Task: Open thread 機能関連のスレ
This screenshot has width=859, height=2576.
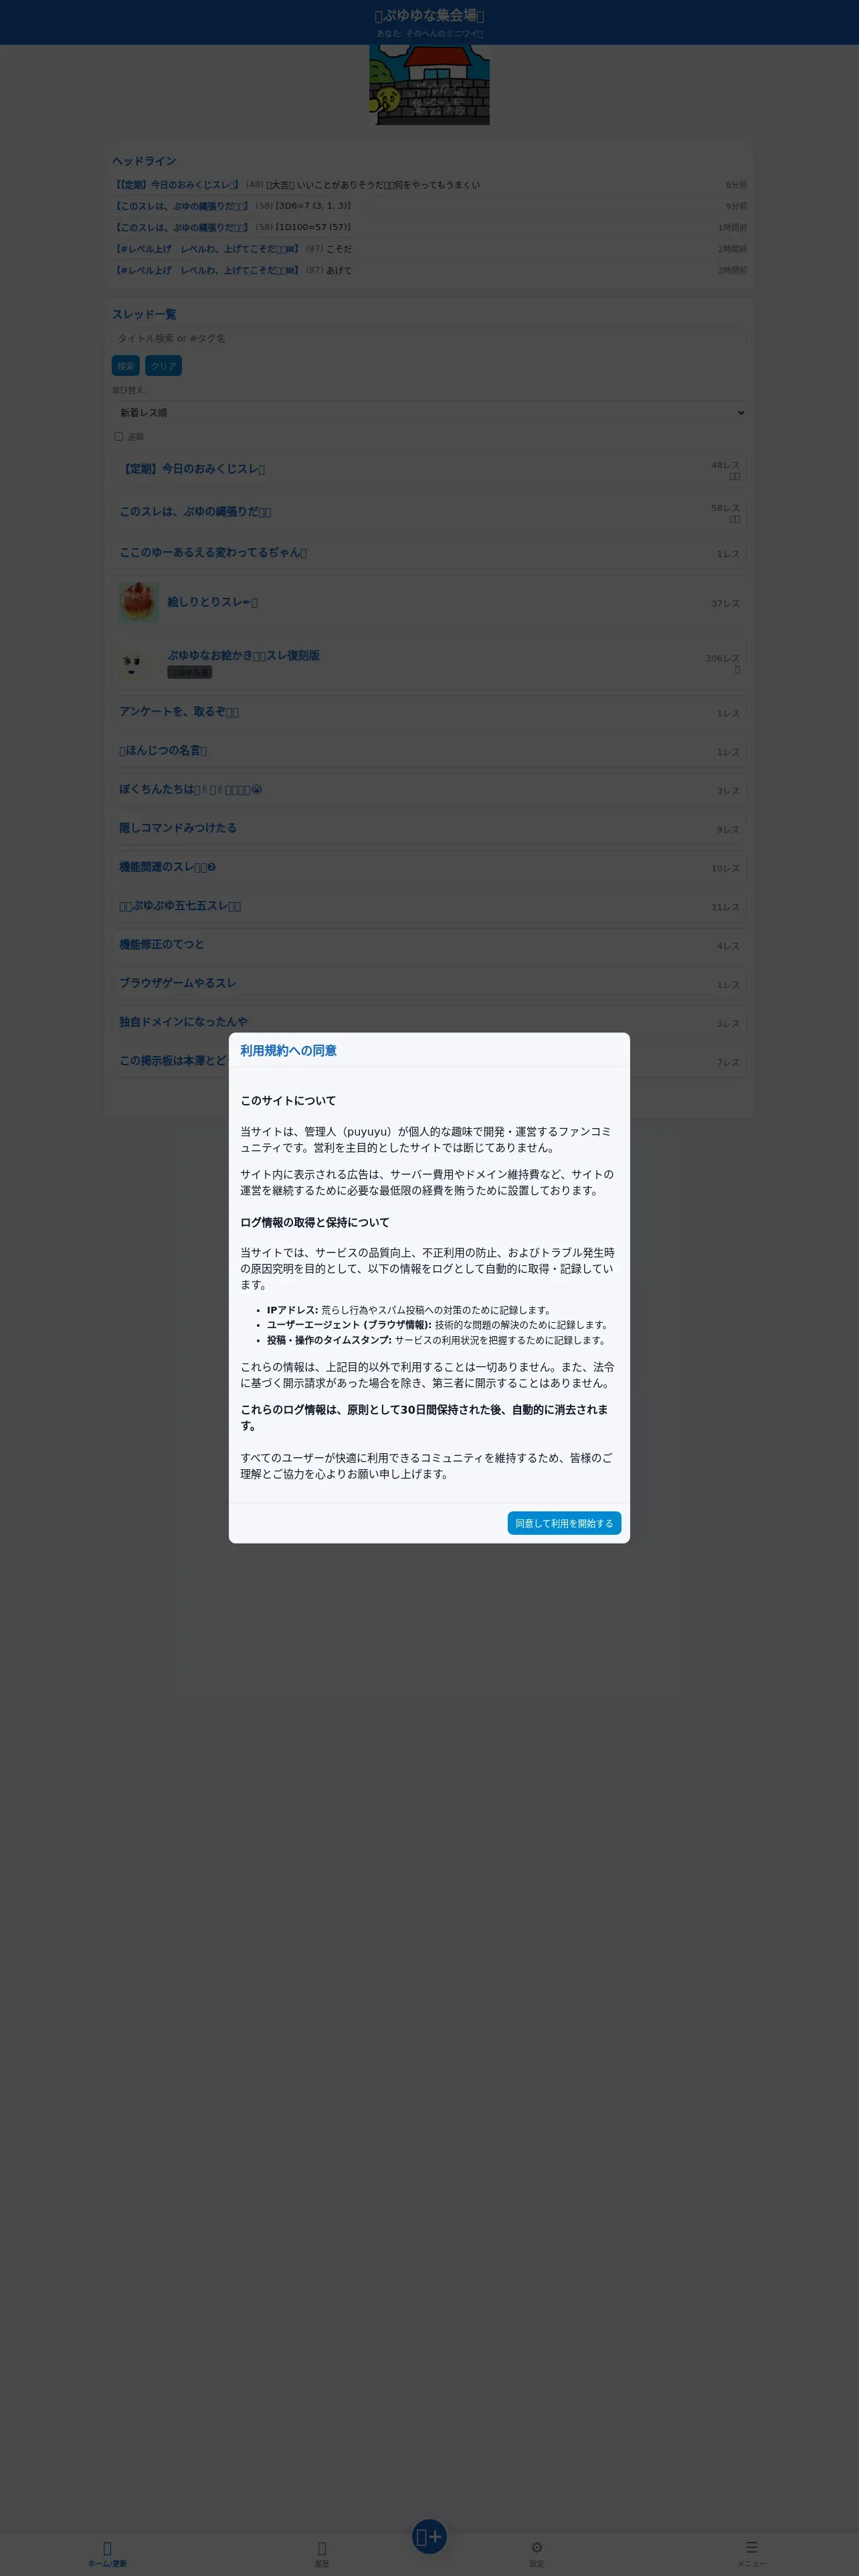Action: pyautogui.click(x=429, y=868)
